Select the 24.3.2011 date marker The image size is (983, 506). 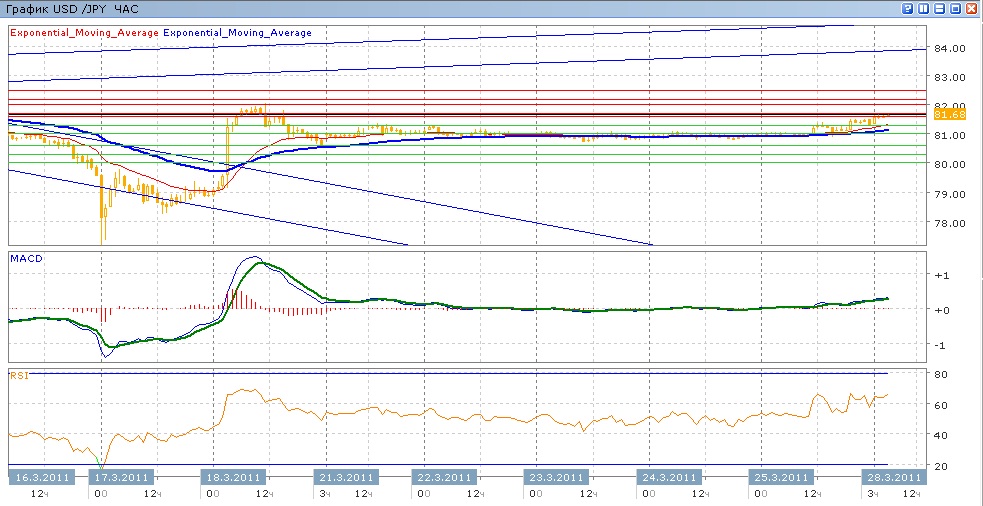coord(668,477)
